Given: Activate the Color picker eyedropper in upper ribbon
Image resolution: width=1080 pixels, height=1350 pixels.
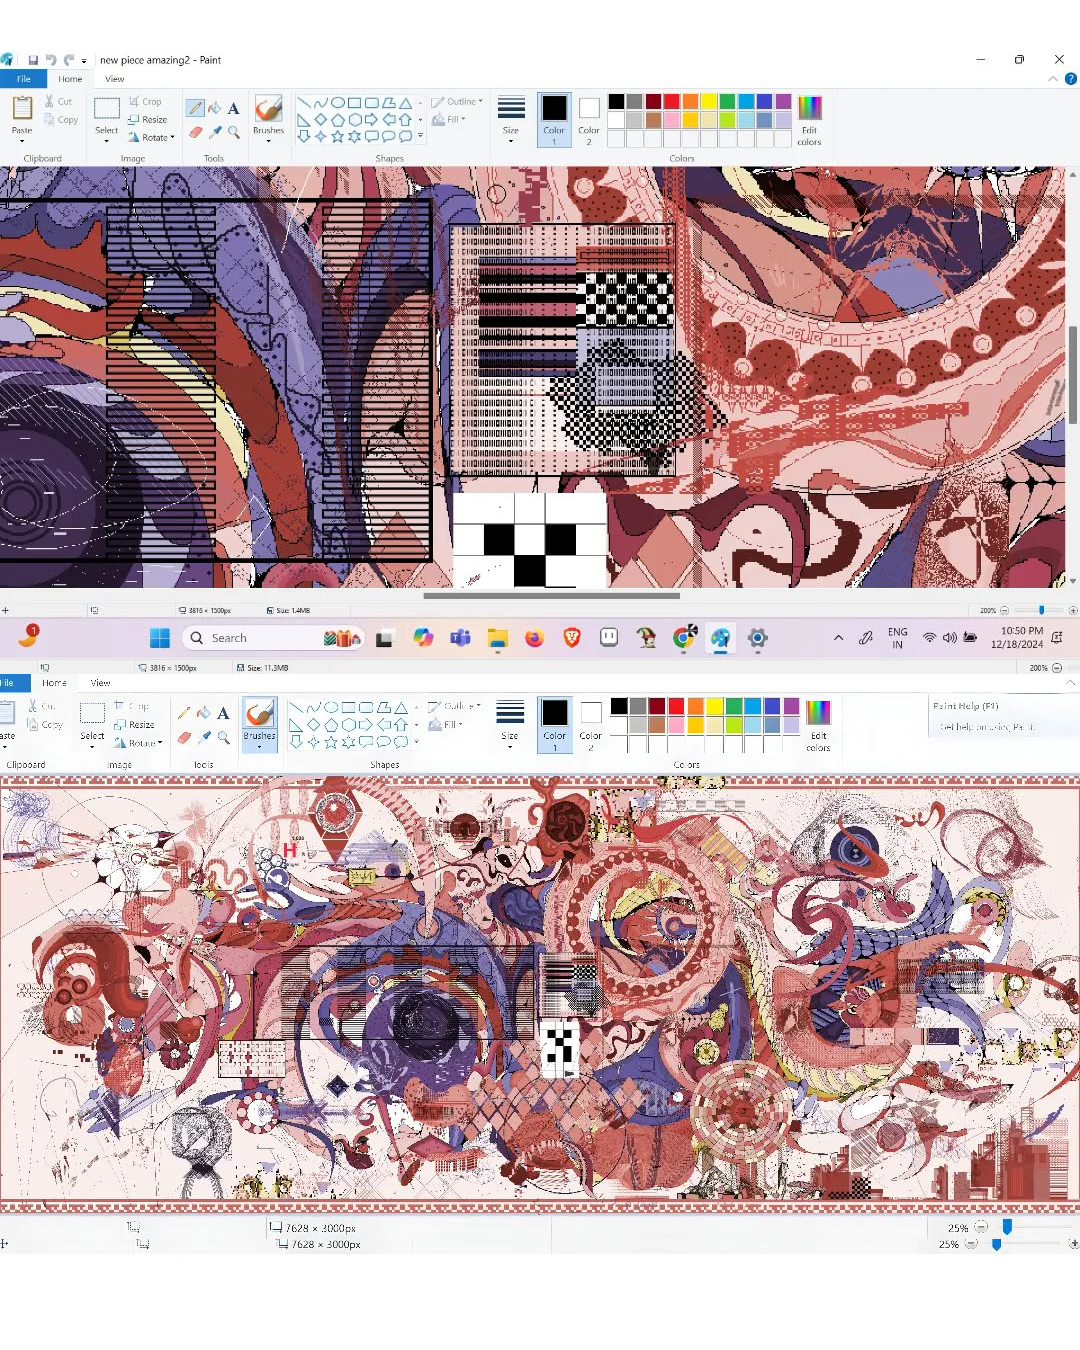Looking at the screenshot, I should [215, 132].
